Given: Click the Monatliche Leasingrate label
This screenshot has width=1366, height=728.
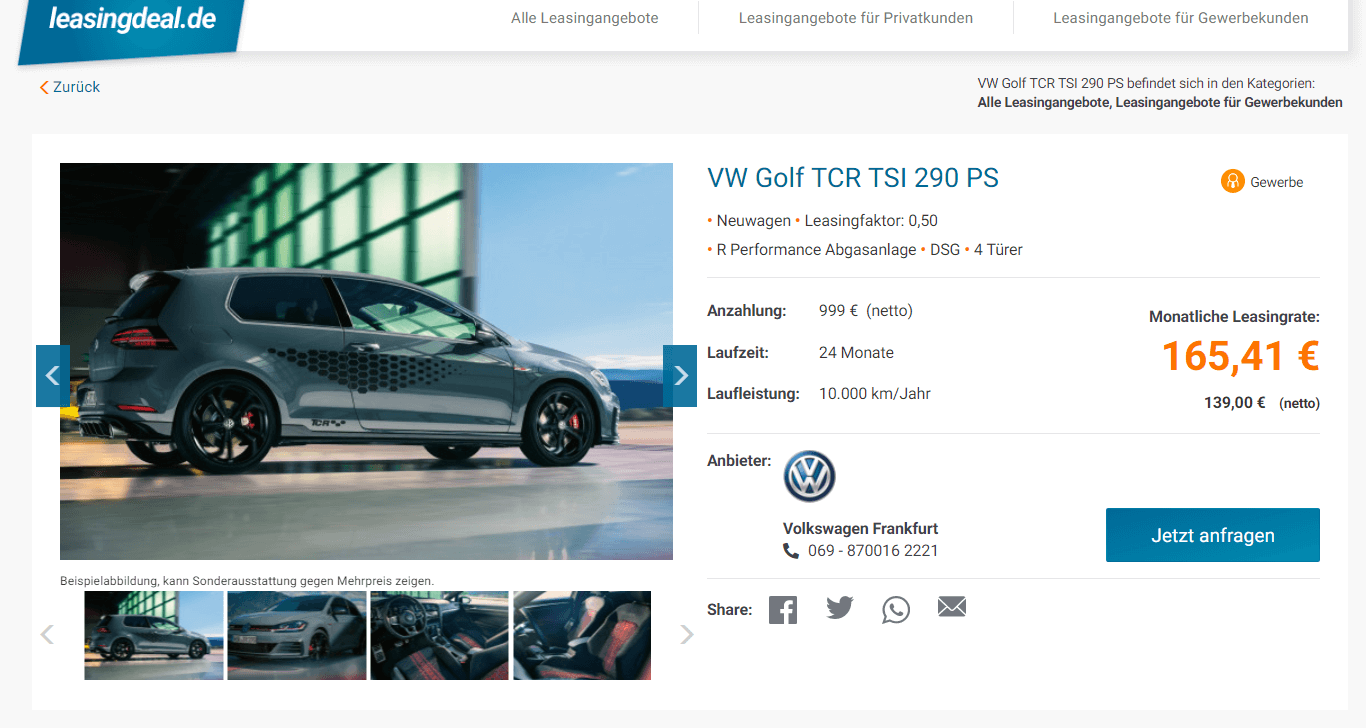Looking at the screenshot, I should pyautogui.click(x=1235, y=317).
